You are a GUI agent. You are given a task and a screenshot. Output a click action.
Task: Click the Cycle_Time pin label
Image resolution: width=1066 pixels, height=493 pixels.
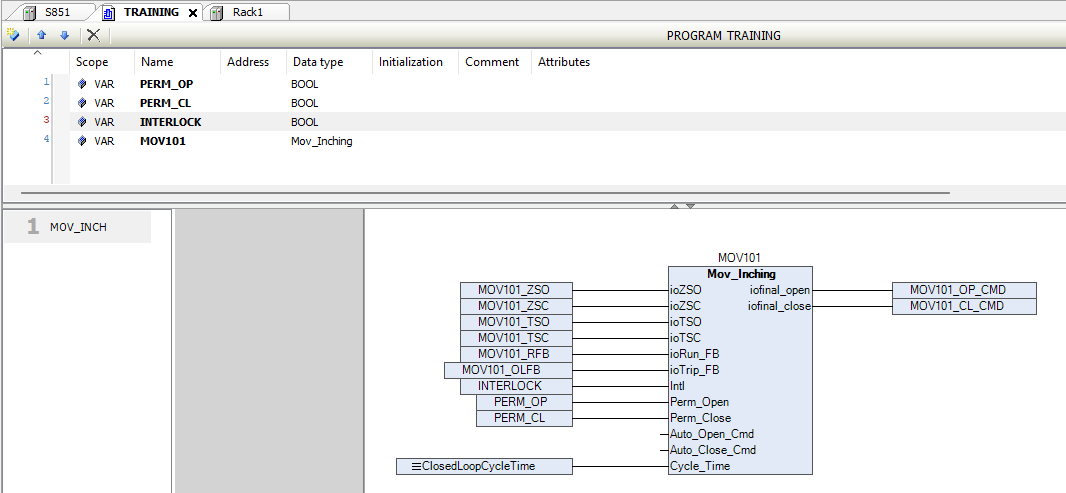click(700, 466)
